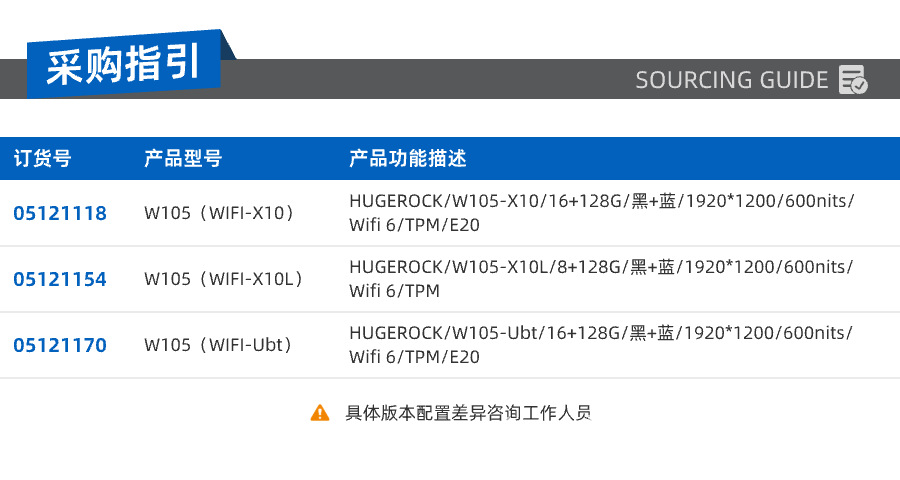The image size is (900, 480).
Task: Click the sourcing guide checklist icon
Action: 853,79
